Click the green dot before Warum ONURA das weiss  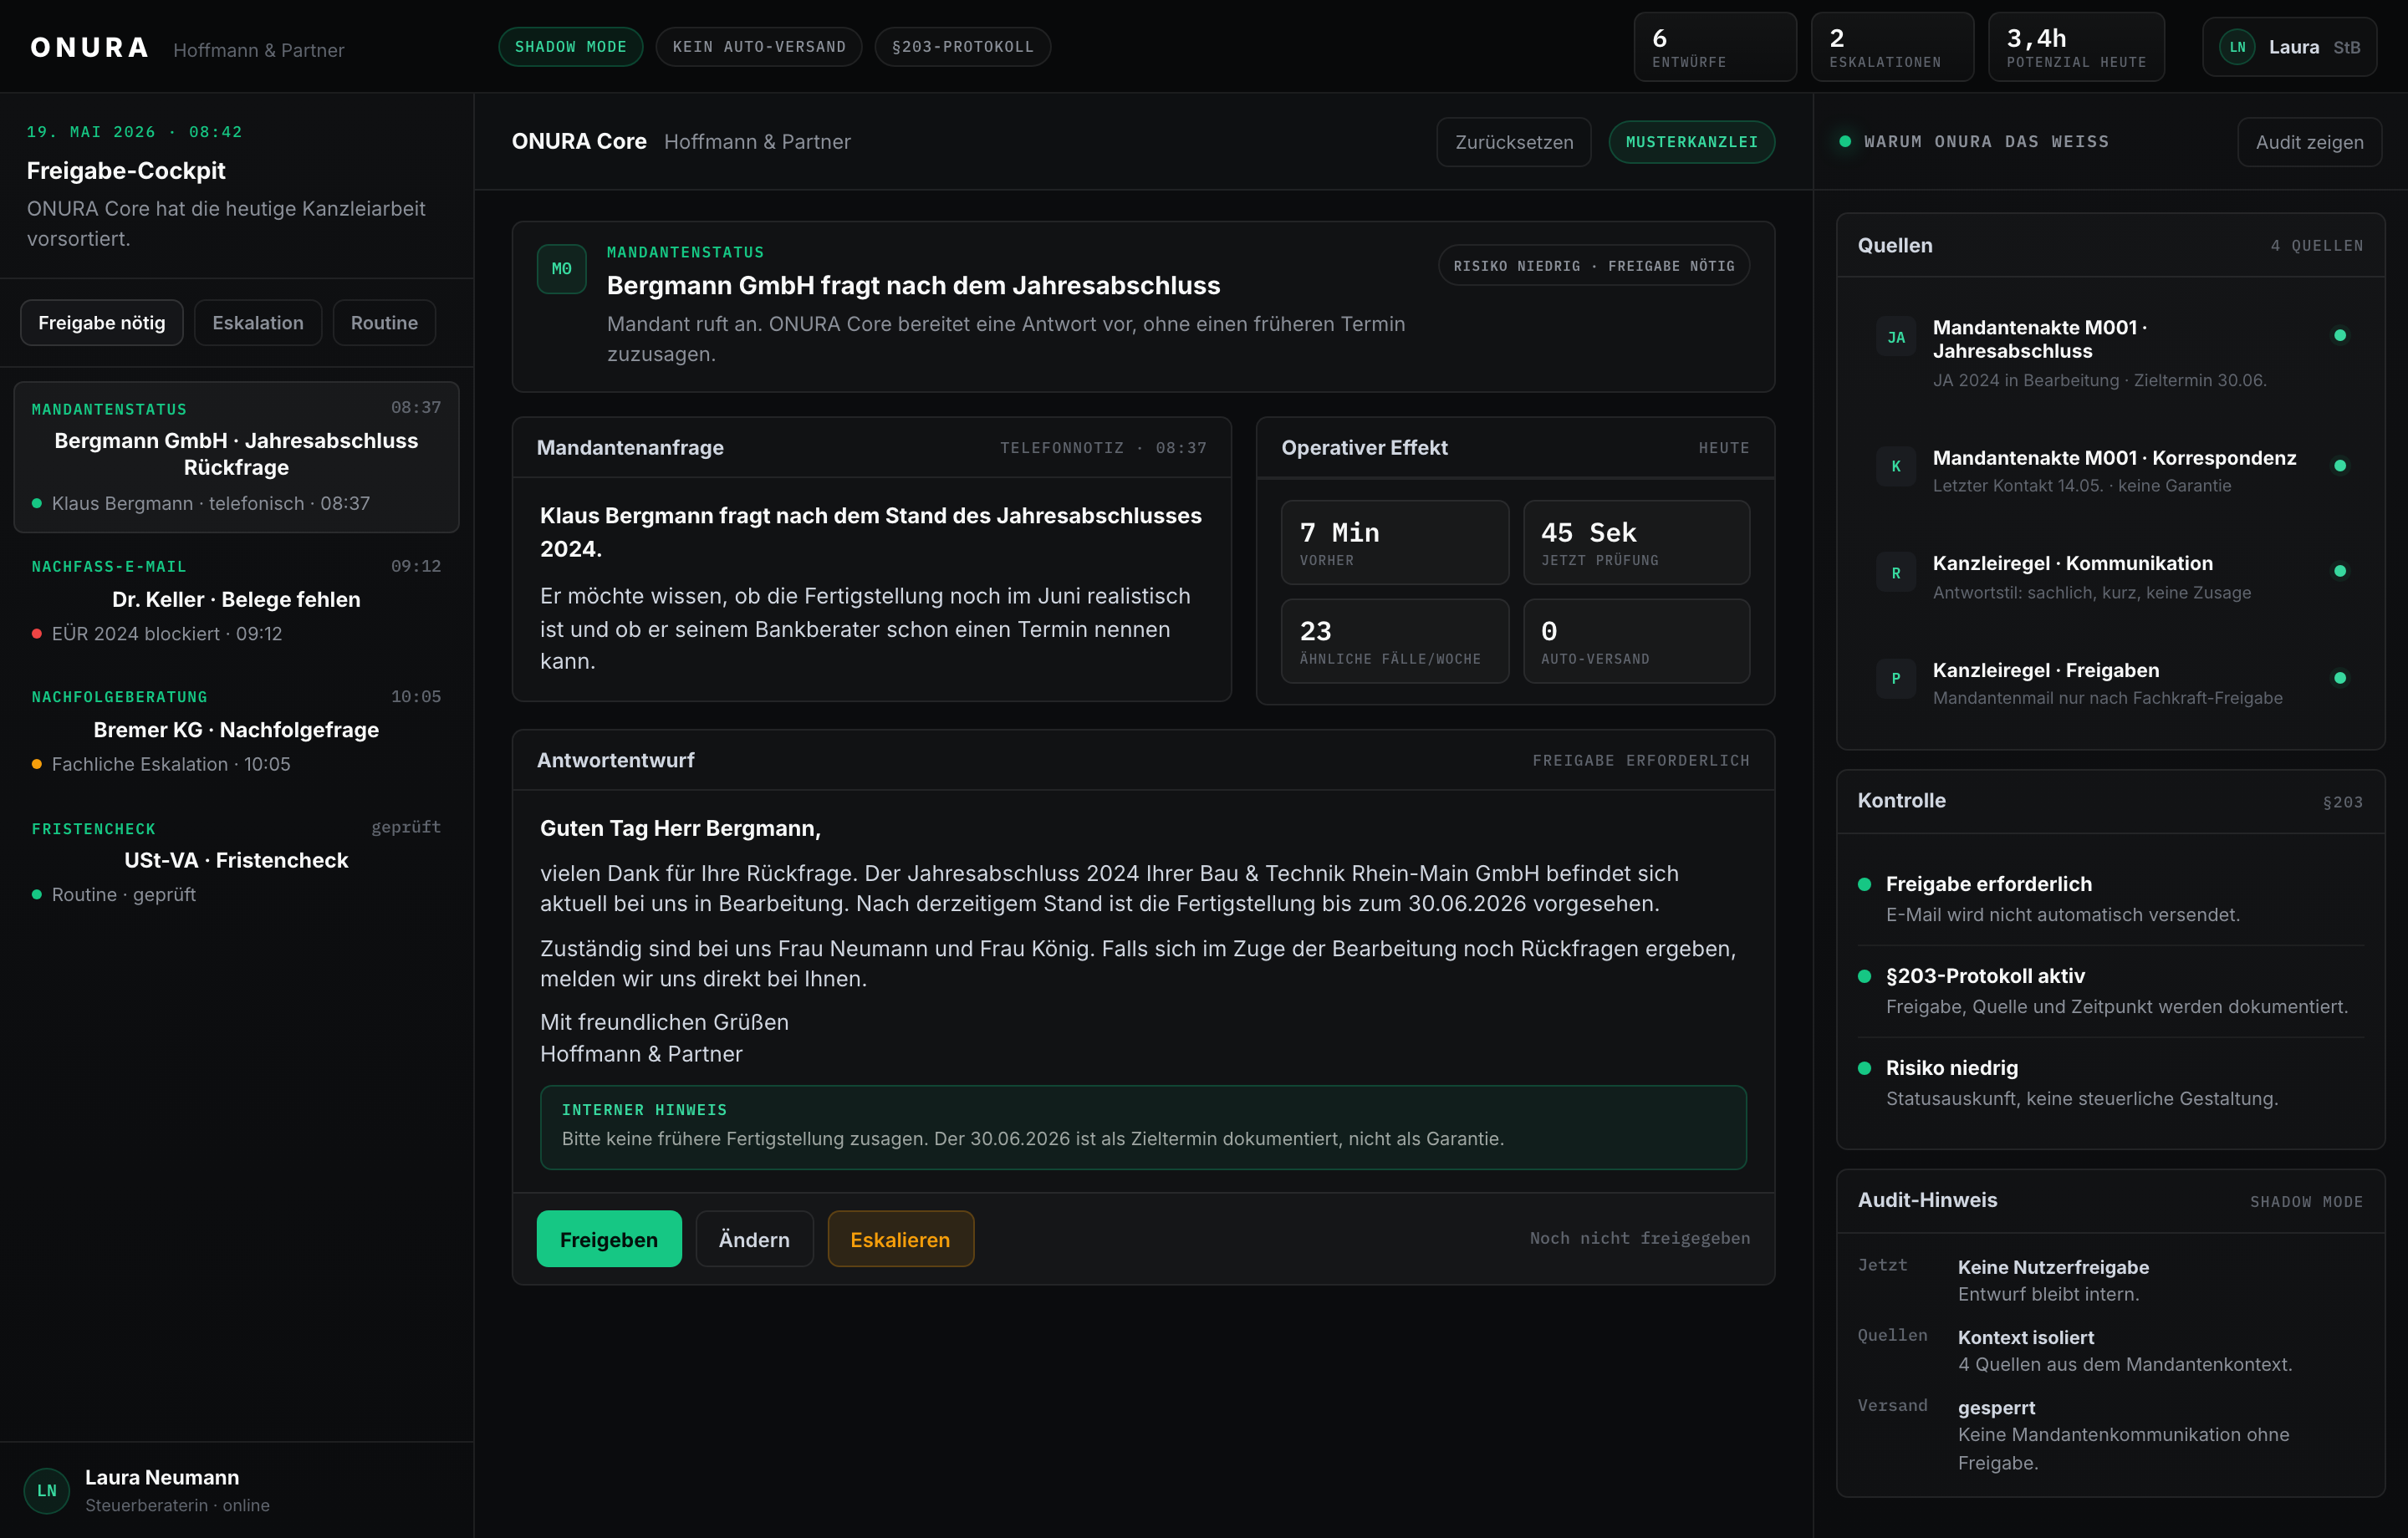point(1845,141)
